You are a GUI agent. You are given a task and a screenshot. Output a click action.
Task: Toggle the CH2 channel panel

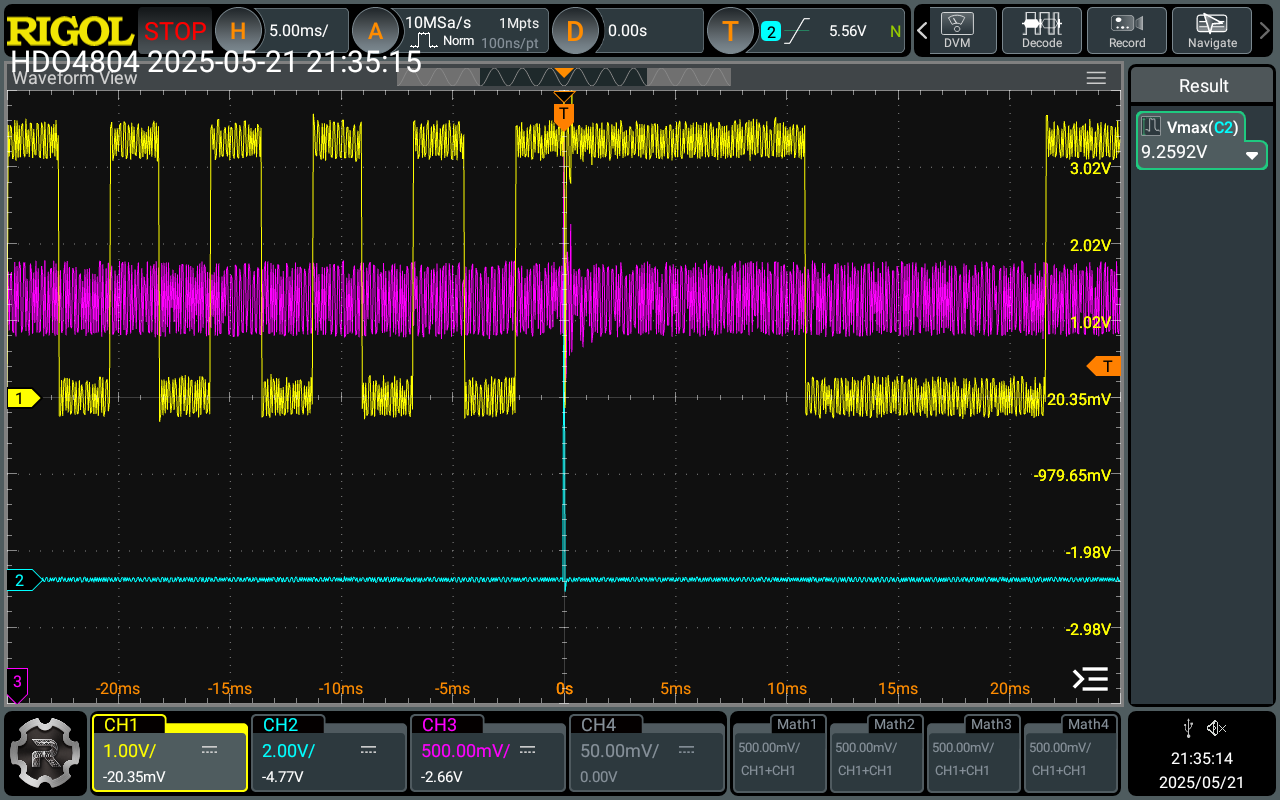328,752
